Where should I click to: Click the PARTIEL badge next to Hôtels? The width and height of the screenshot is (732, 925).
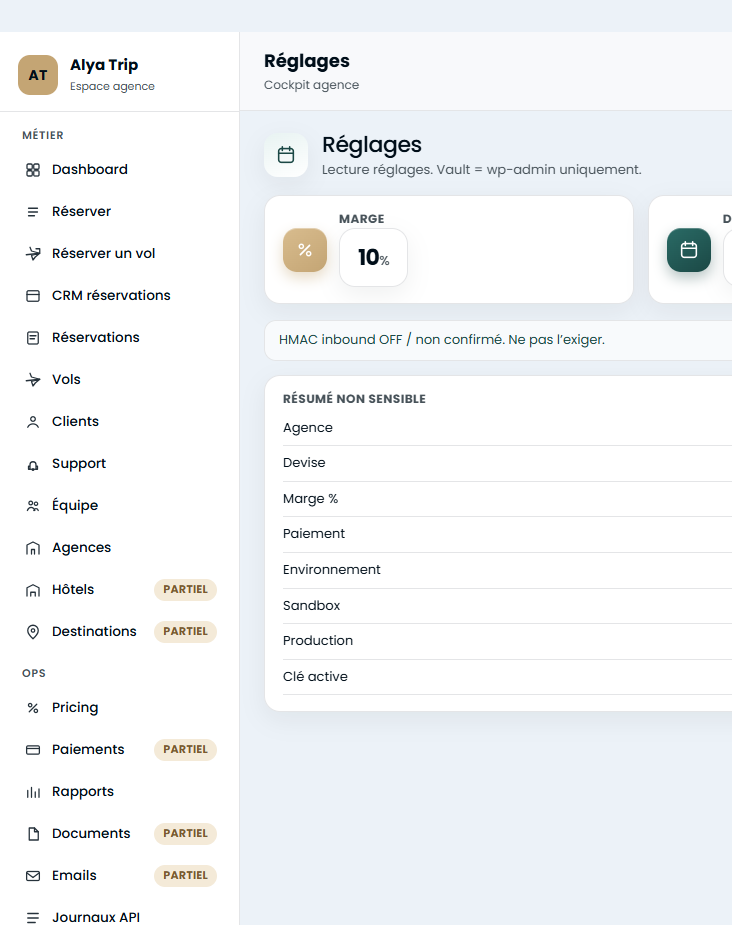(185, 590)
